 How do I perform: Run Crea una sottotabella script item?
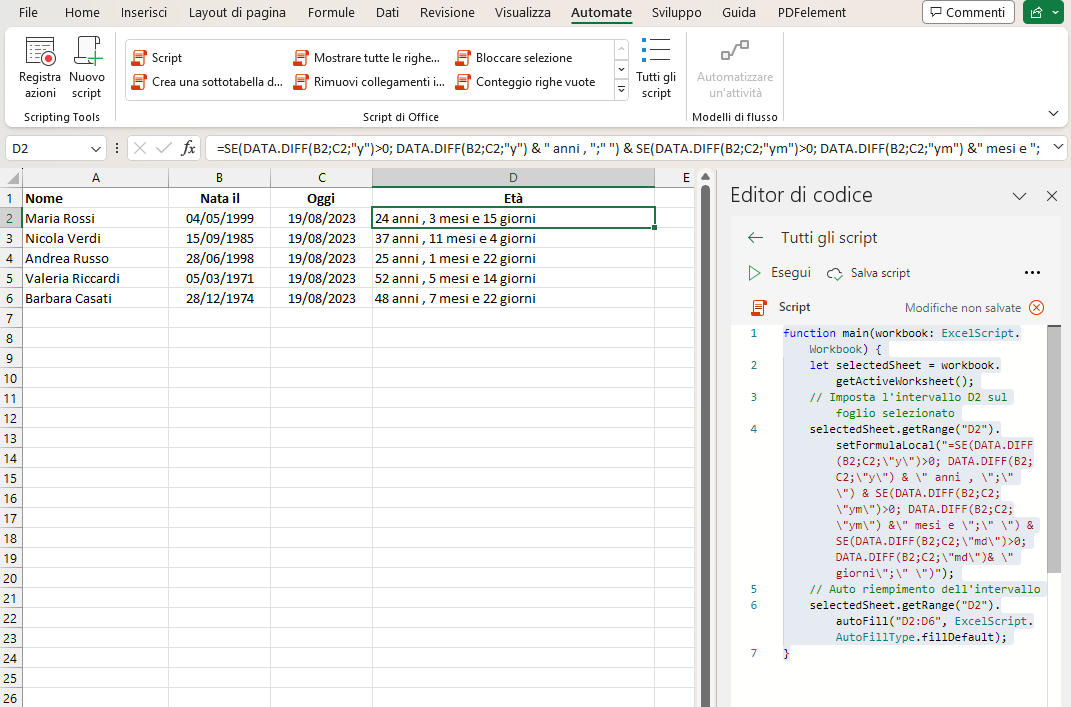tap(207, 82)
